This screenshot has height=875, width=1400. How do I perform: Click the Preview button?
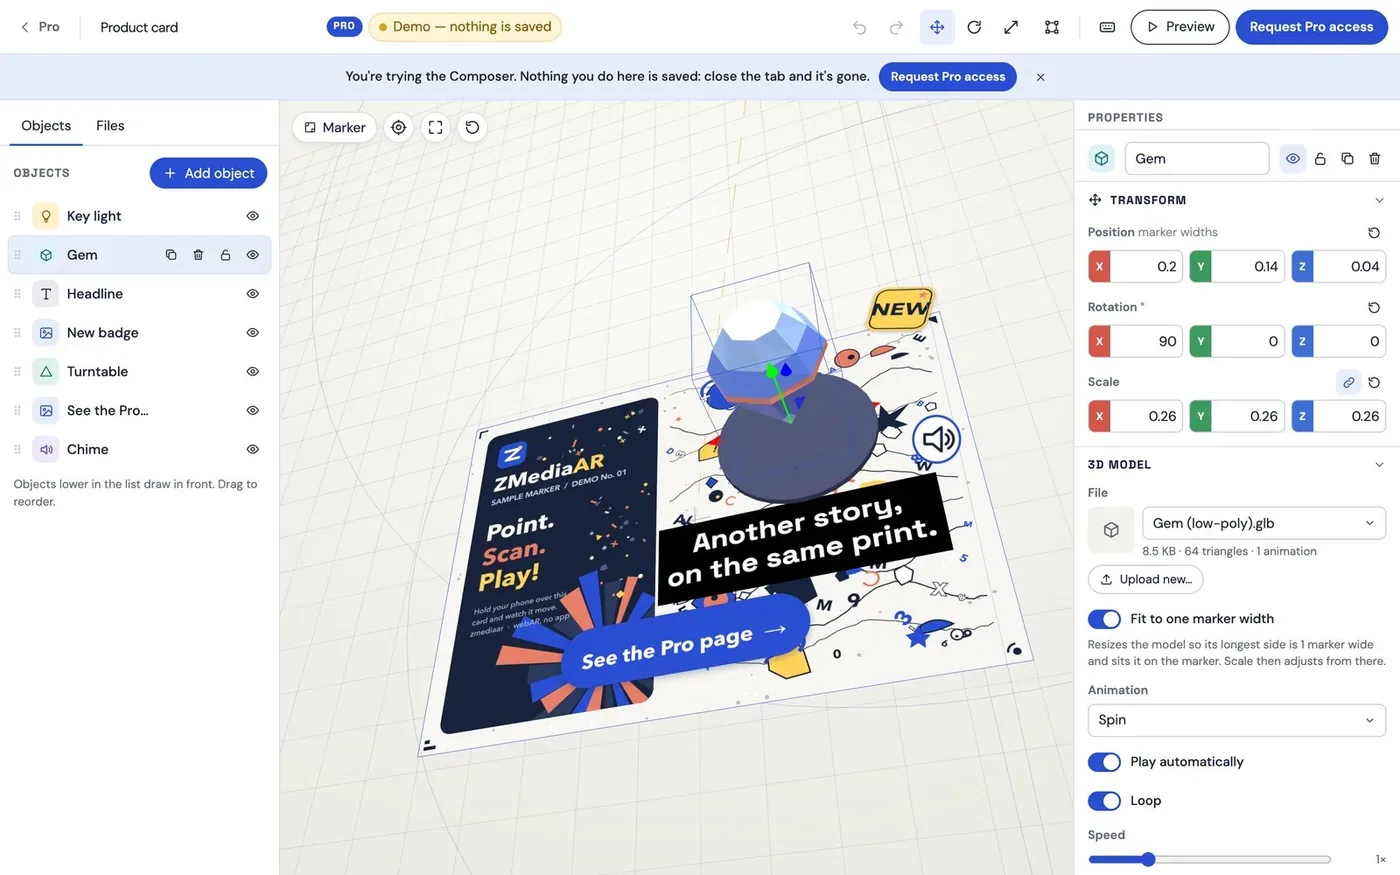[x=1180, y=27]
